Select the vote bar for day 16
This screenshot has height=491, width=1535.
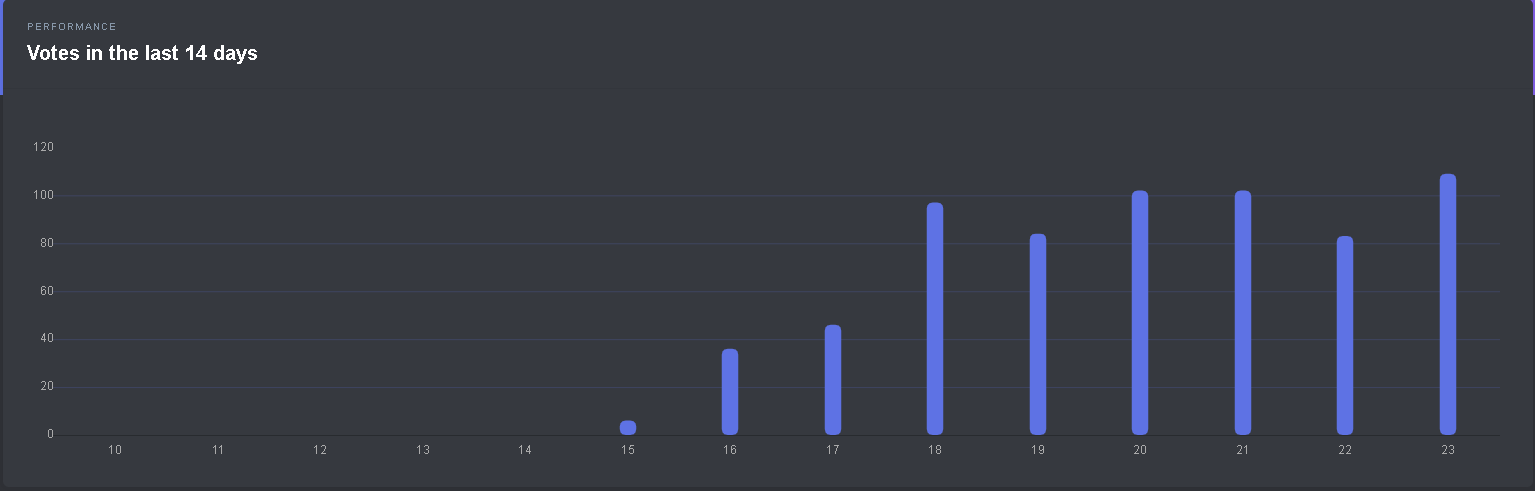point(730,392)
